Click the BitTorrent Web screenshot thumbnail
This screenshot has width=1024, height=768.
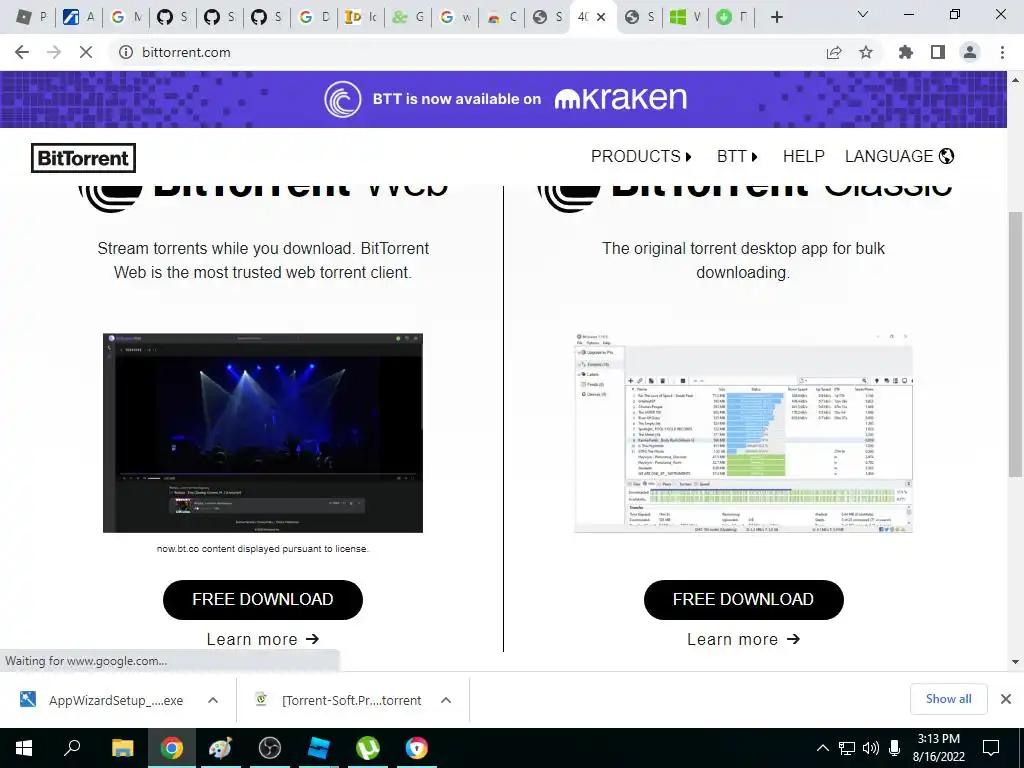coord(263,433)
